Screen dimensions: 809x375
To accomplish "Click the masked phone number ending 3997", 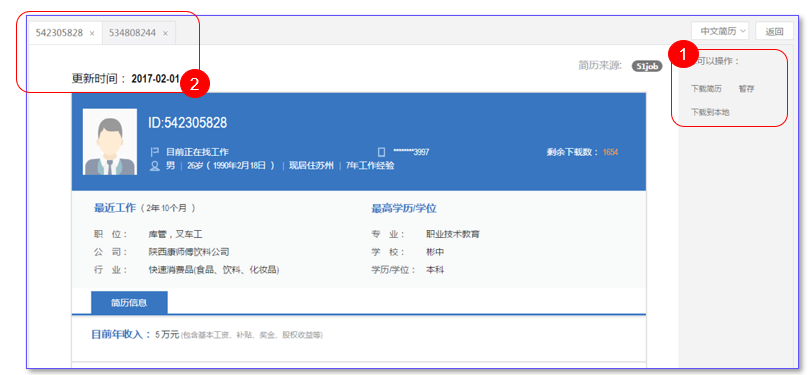I will click(x=411, y=152).
